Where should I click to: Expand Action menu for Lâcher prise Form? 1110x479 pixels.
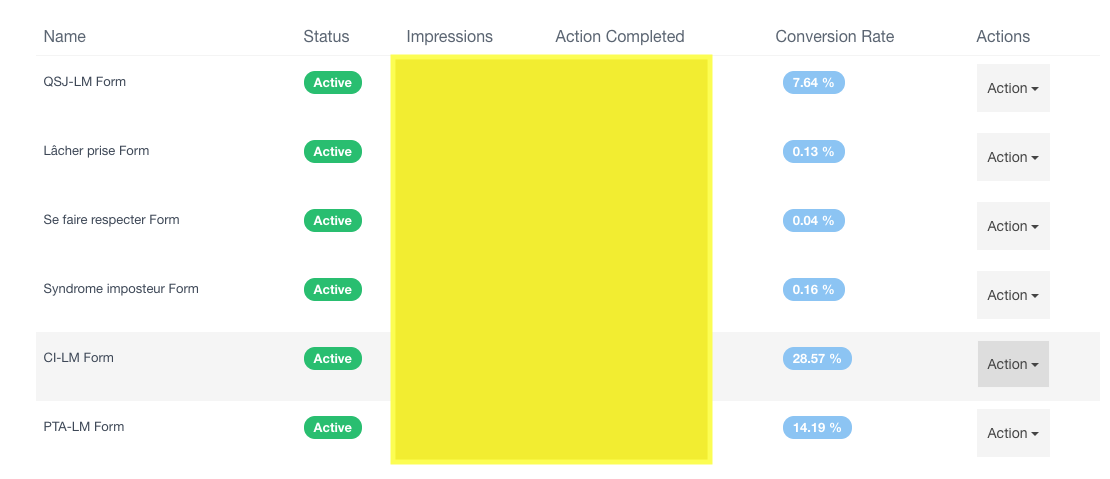pos(1013,157)
